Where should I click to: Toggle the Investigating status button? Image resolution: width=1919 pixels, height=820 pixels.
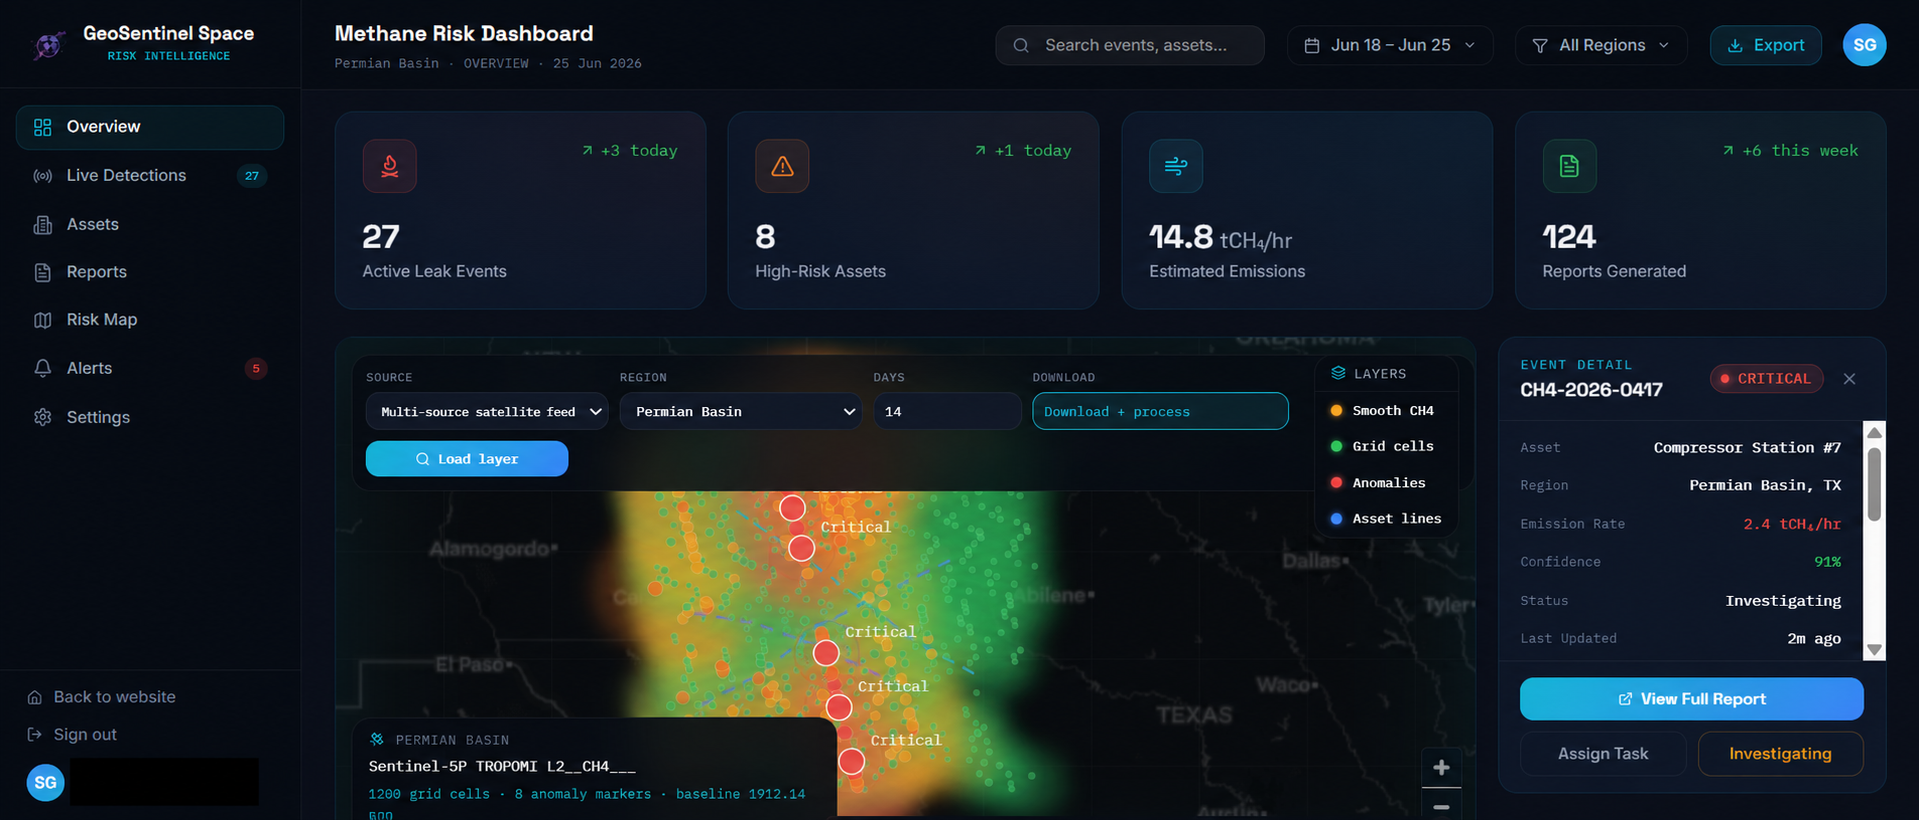[1780, 754]
